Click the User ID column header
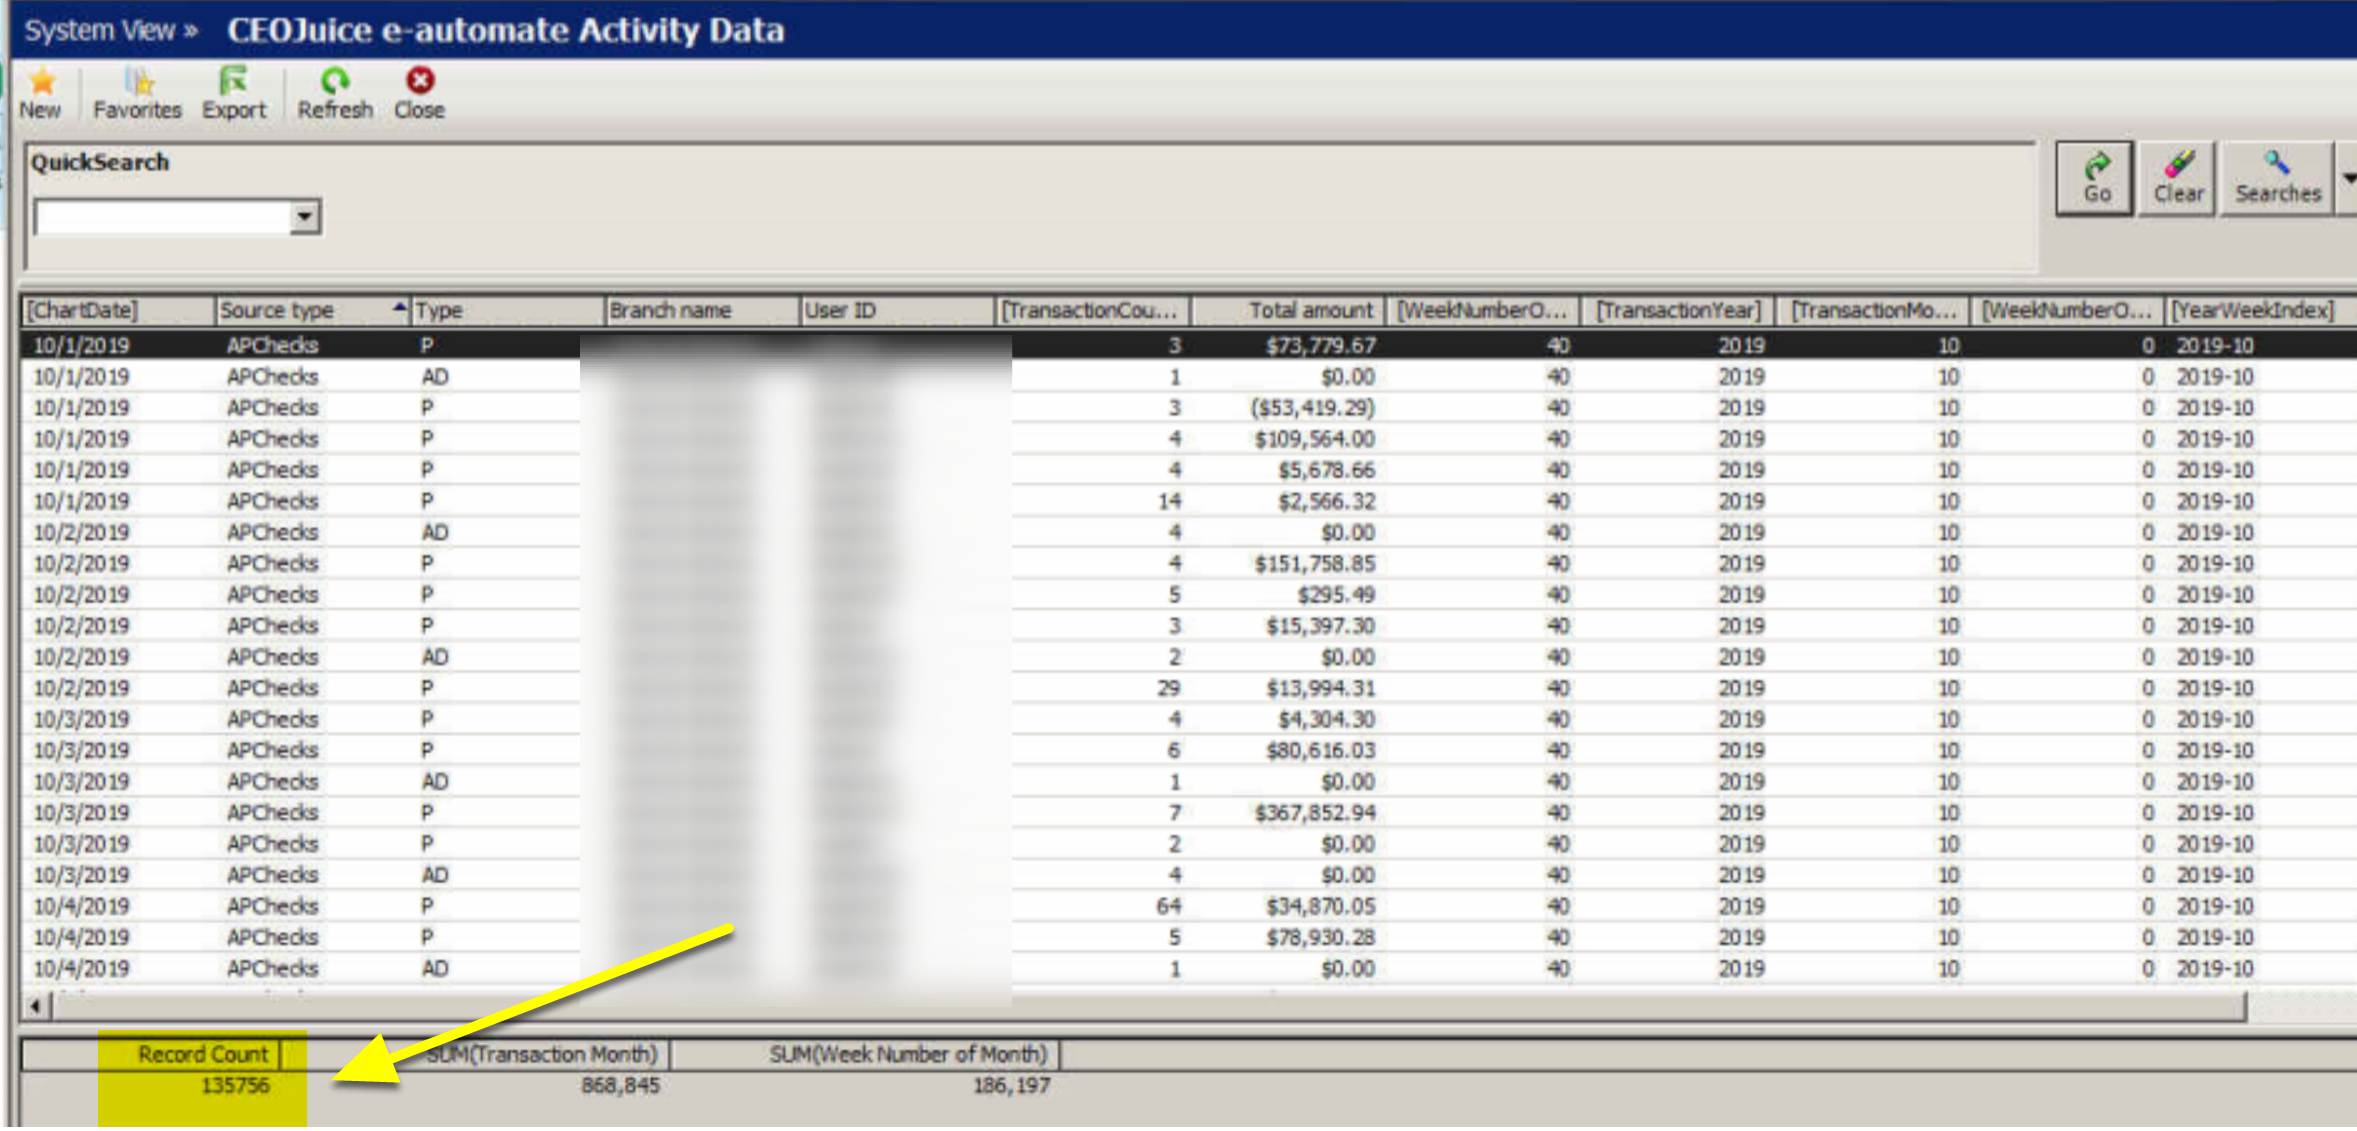This screenshot has height=1131, width=2357. [x=897, y=311]
